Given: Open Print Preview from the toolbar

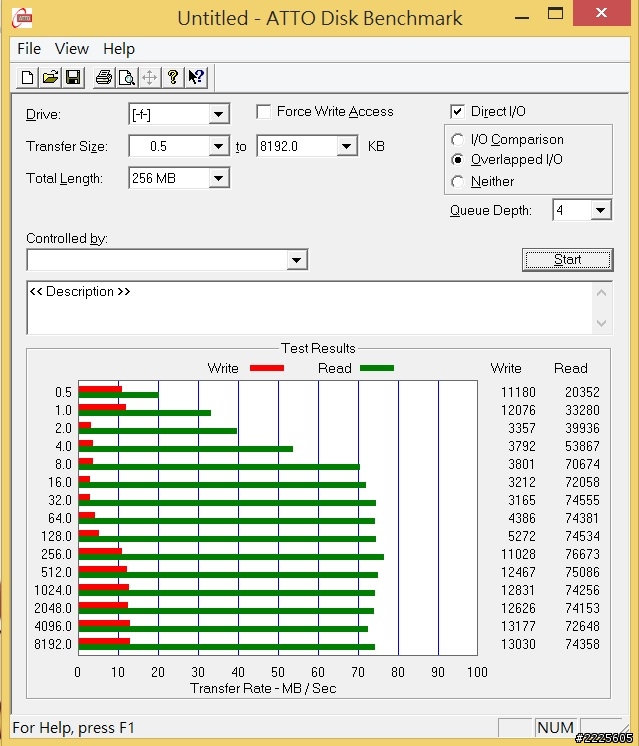Looking at the screenshot, I should 127,77.
